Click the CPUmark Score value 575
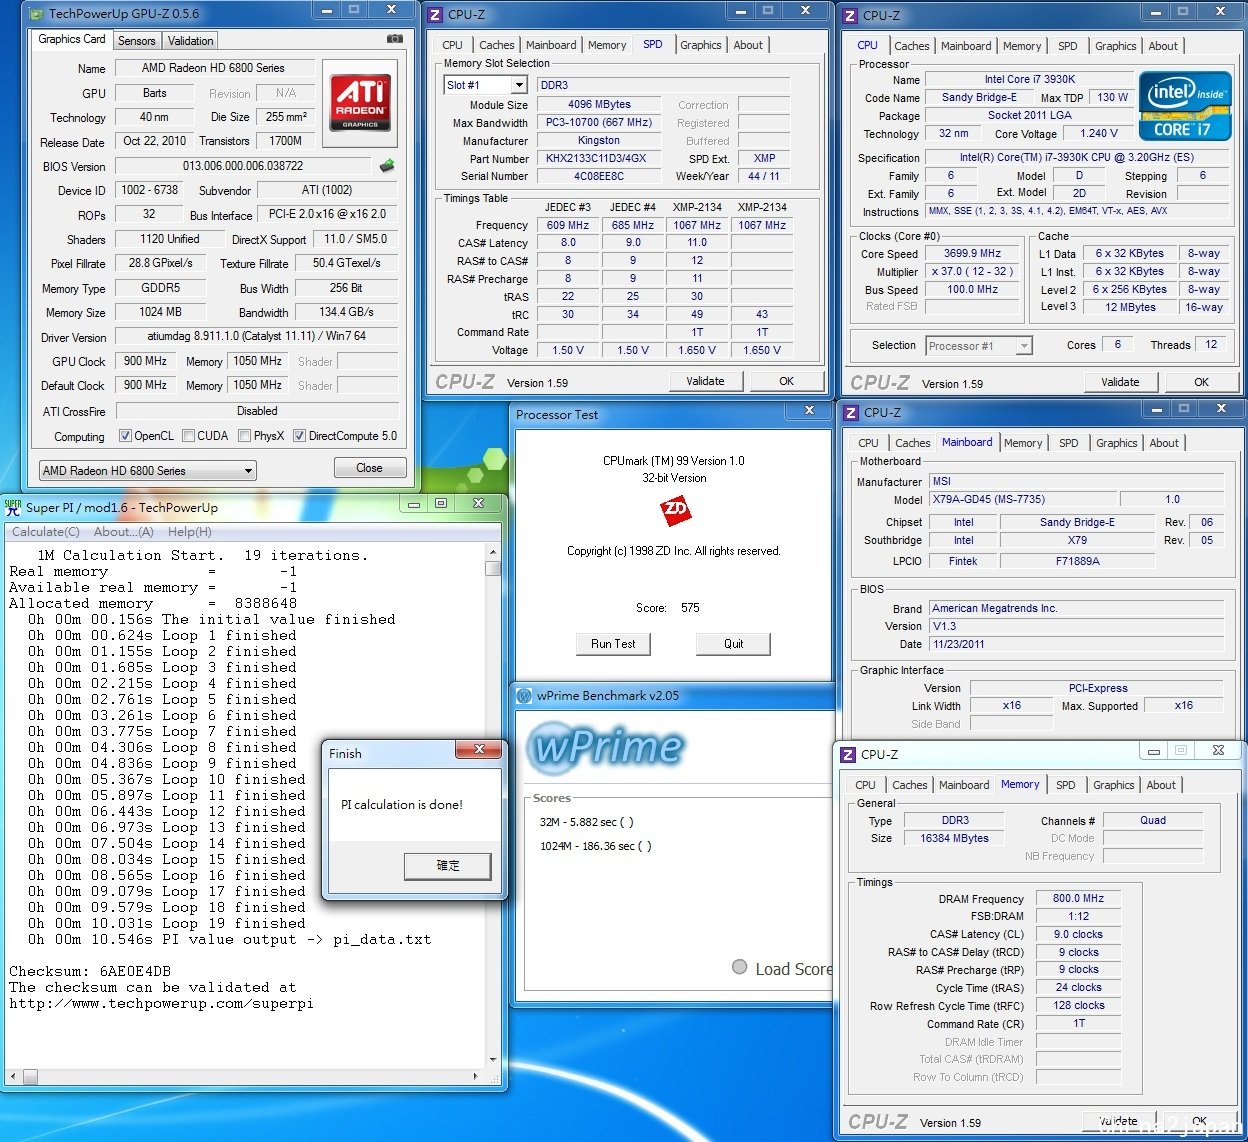The image size is (1248, 1142). tap(690, 608)
